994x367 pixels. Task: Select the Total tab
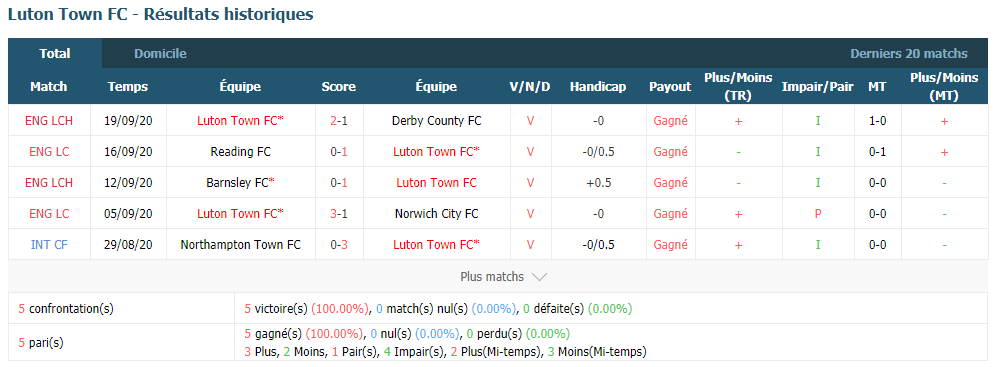55,54
